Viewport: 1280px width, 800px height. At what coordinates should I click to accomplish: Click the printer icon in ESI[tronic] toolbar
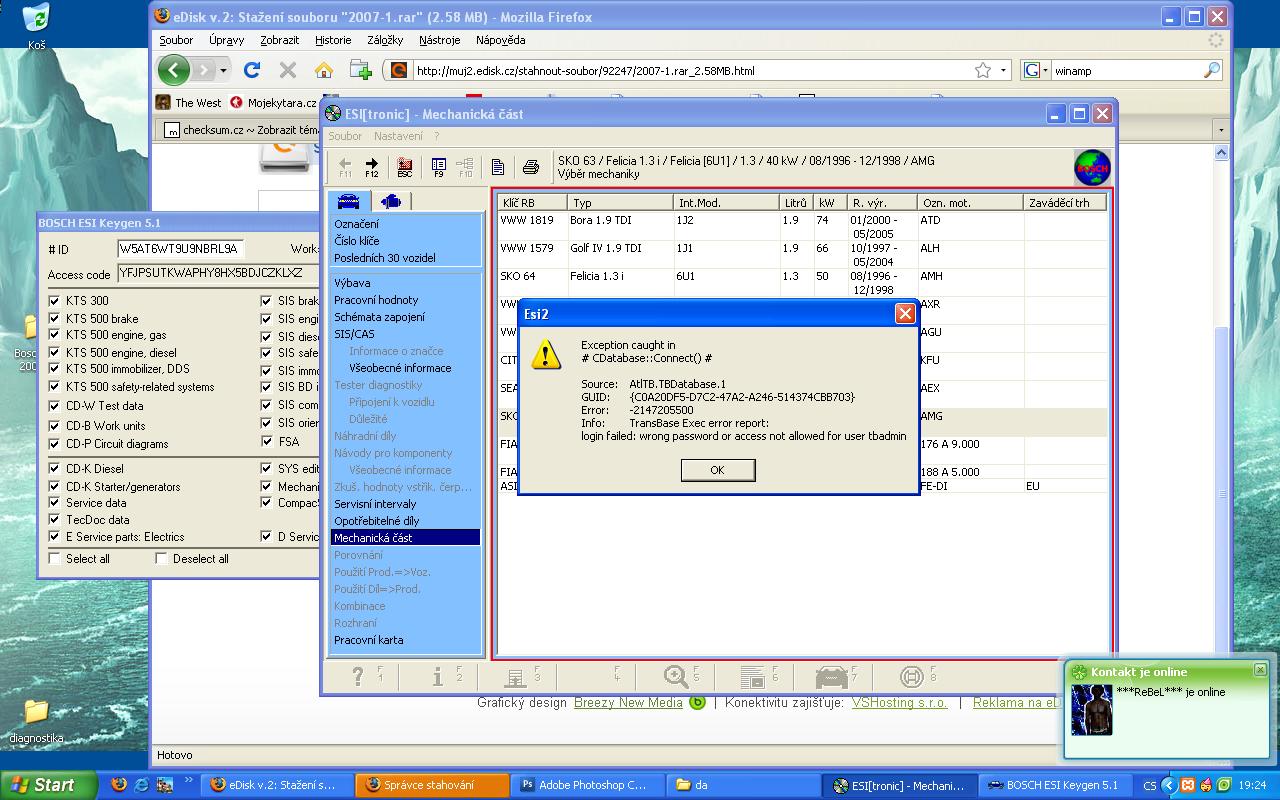(x=530, y=167)
